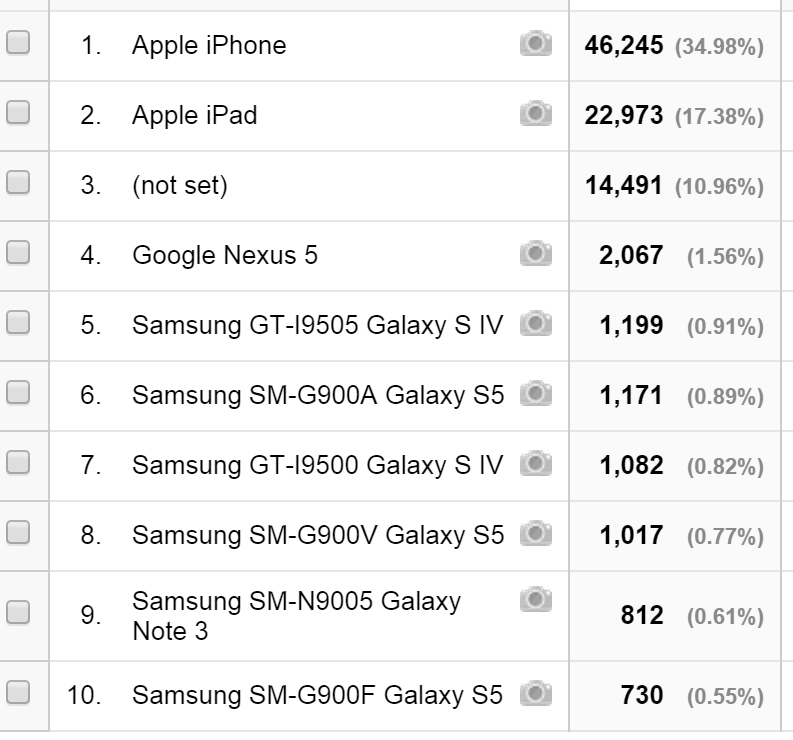Screen dimensions: 793x740
Task: Tick the checkbox for Apple iPad
Action: 18,112
